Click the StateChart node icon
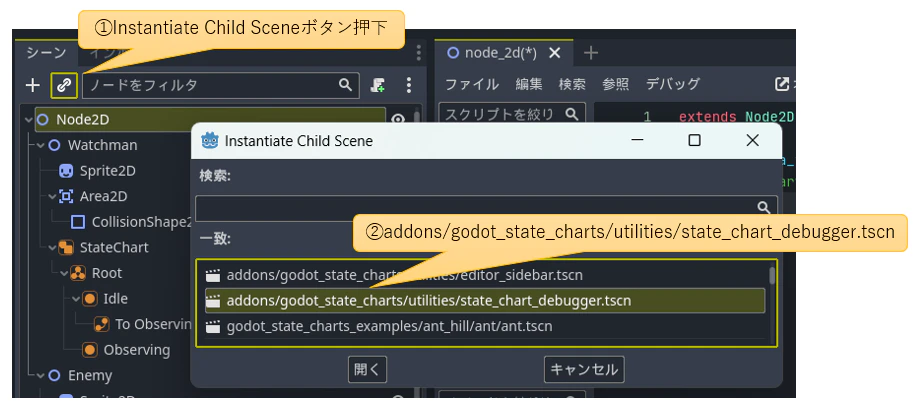This screenshot has width=916, height=401. (66, 247)
